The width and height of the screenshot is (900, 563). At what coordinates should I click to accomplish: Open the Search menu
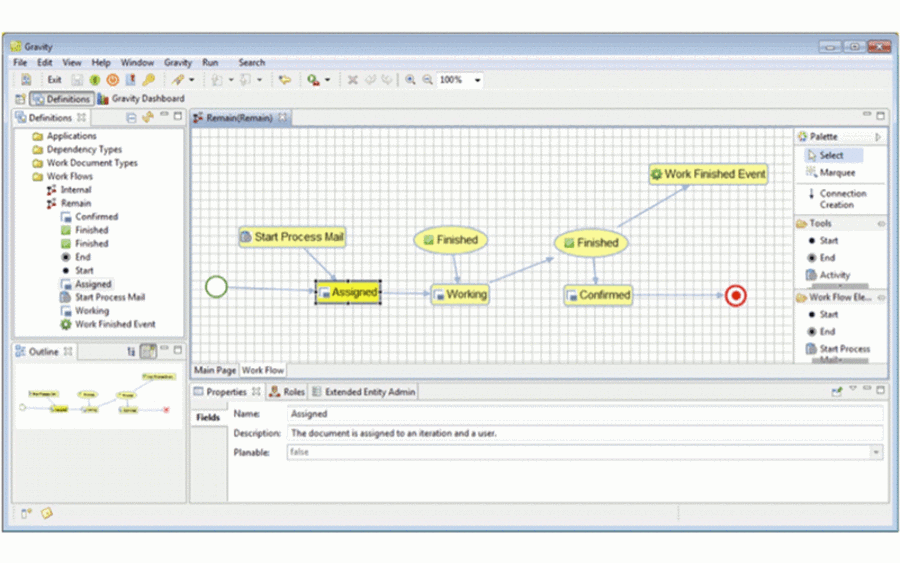pyautogui.click(x=251, y=63)
